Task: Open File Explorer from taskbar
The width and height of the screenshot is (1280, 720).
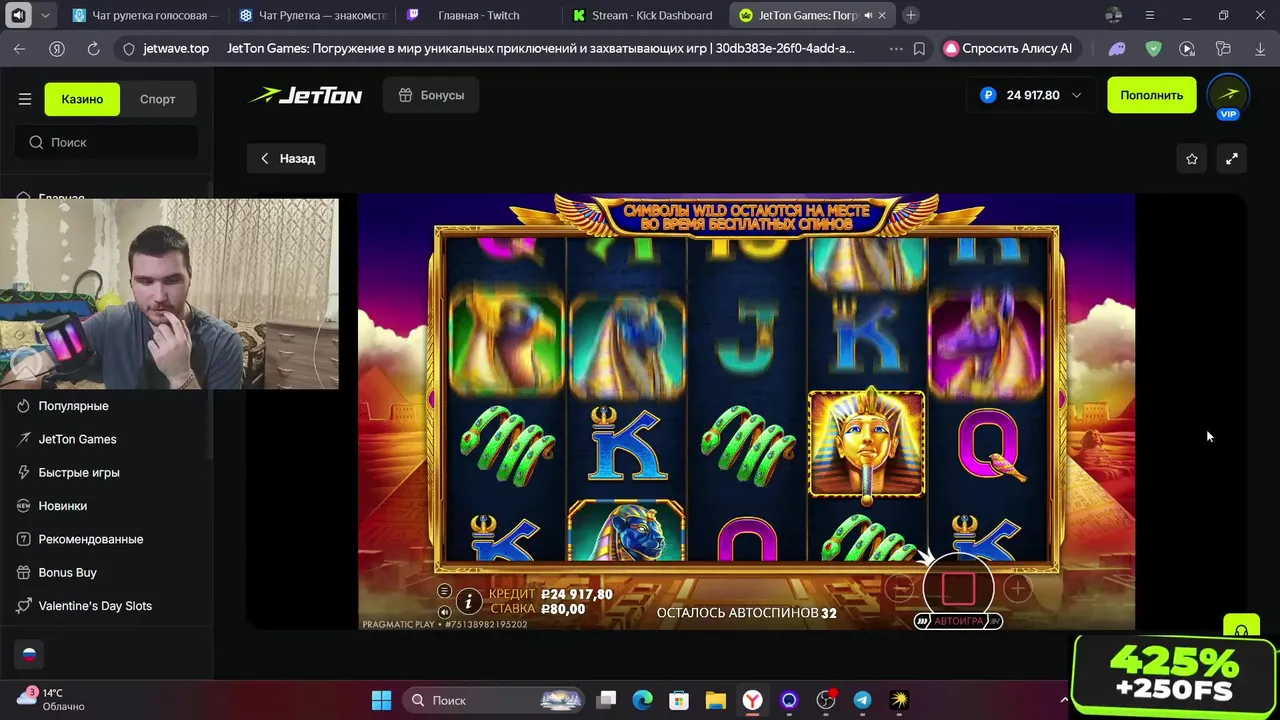Action: [x=715, y=700]
